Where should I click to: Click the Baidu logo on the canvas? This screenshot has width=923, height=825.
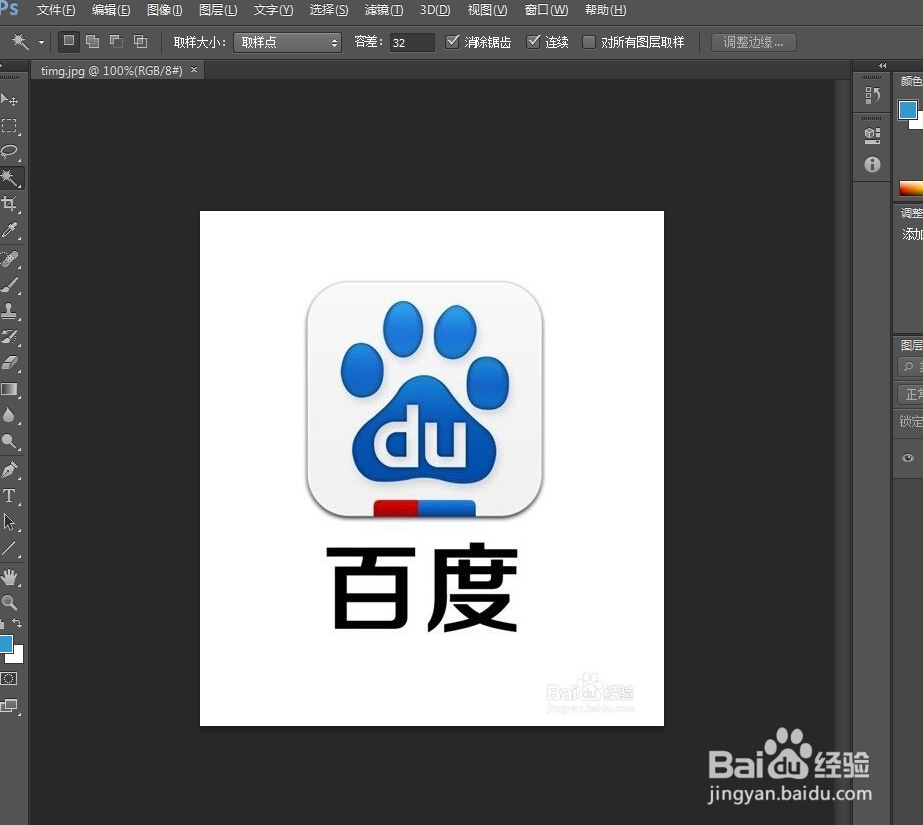coord(424,400)
